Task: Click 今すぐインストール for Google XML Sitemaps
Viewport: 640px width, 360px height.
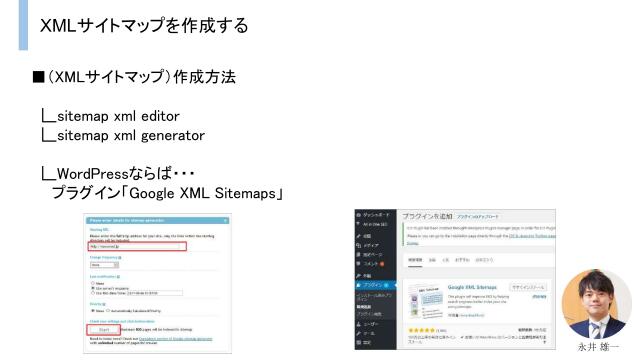Action: click(528, 287)
